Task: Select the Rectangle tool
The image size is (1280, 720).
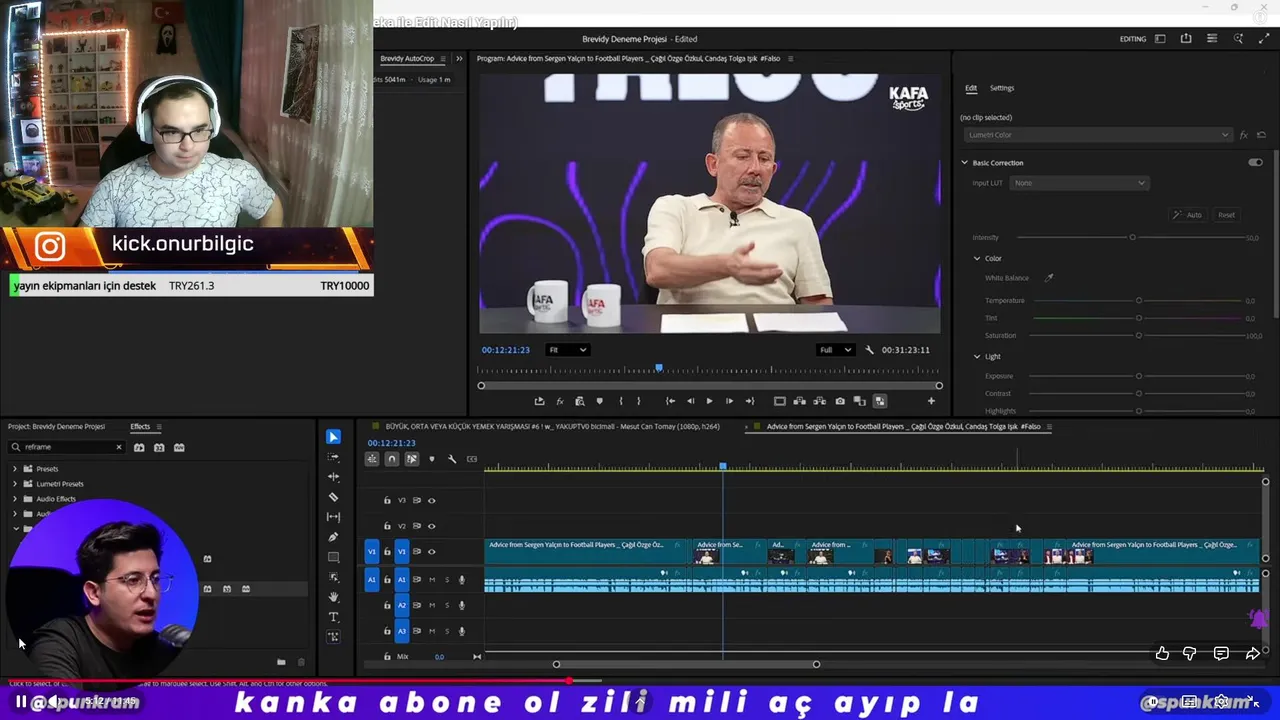Action: [333, 557]
